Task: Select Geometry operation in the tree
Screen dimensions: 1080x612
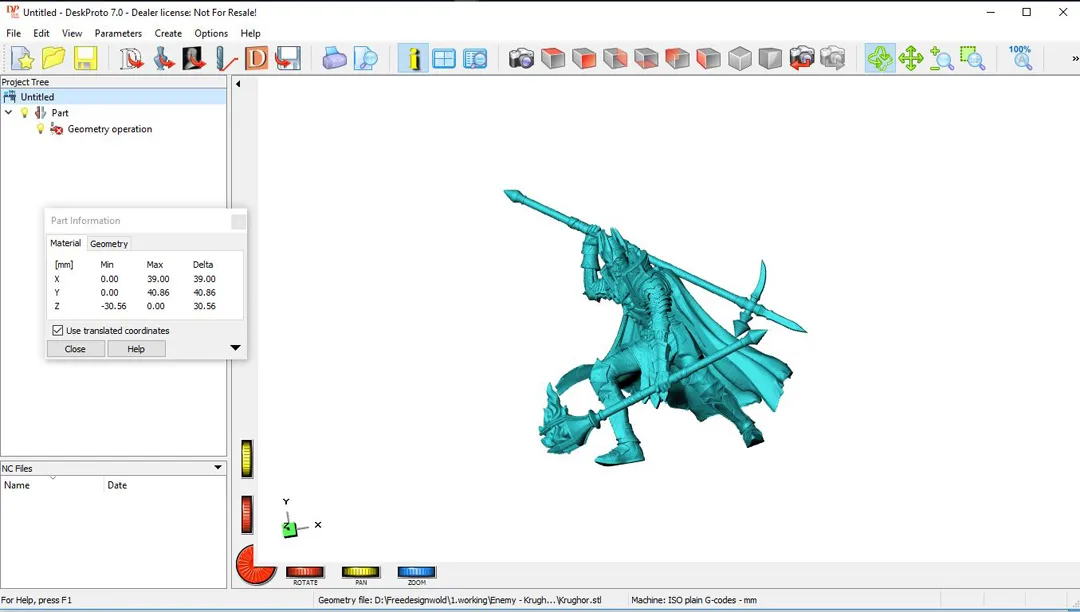Action: pyautogui.click(x=110, y=129)
